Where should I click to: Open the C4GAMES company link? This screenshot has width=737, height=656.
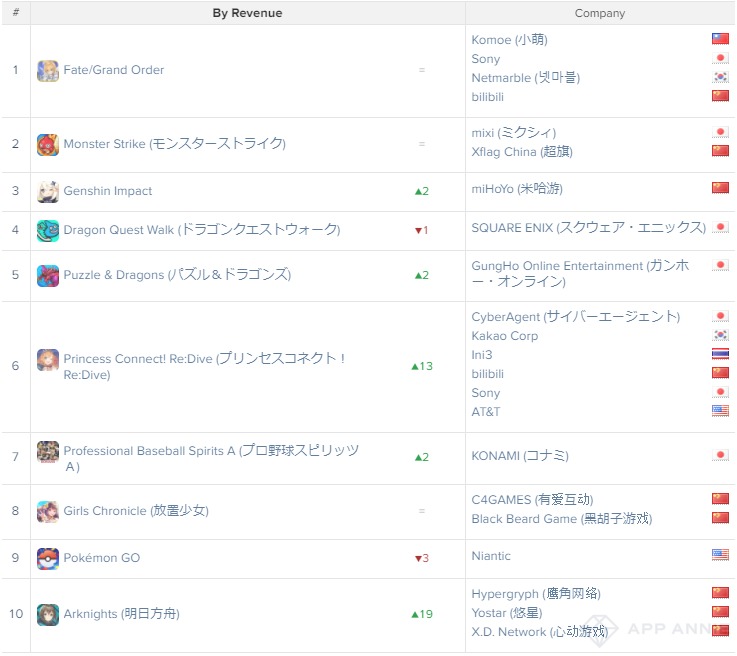[x=532, y=500]
